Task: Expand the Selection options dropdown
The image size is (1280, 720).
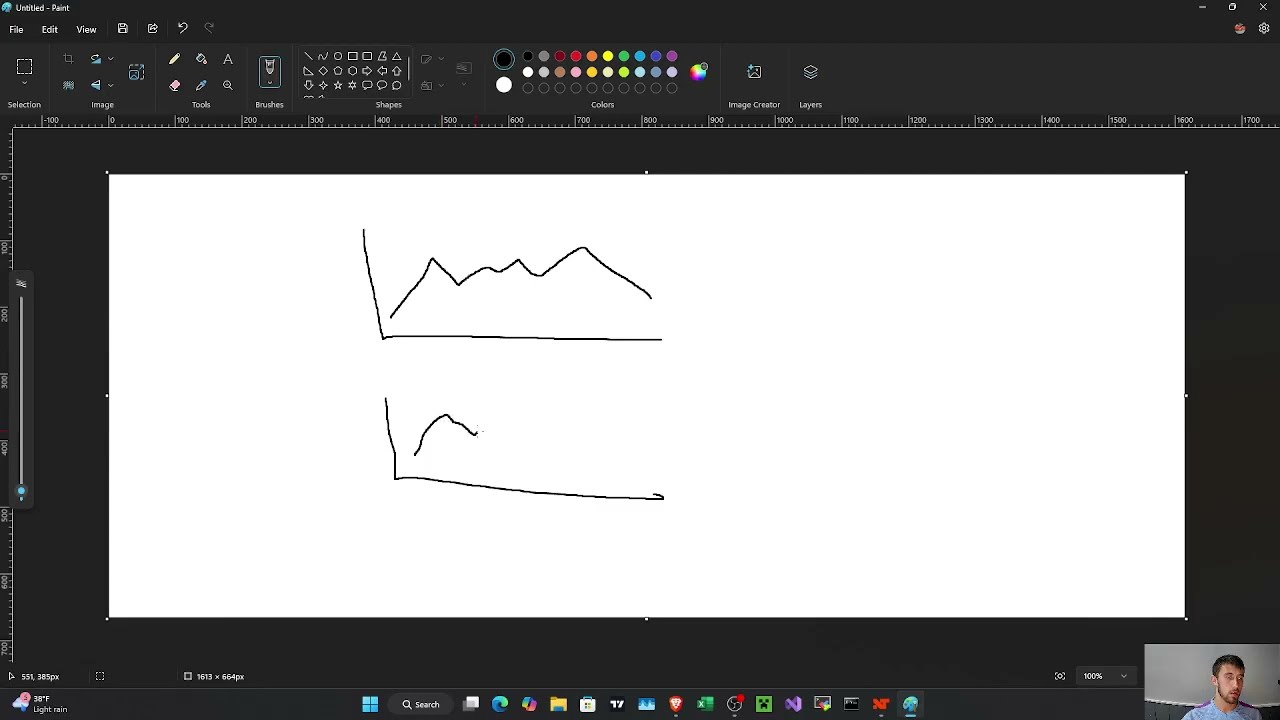Action: click(x=24, y=85)
